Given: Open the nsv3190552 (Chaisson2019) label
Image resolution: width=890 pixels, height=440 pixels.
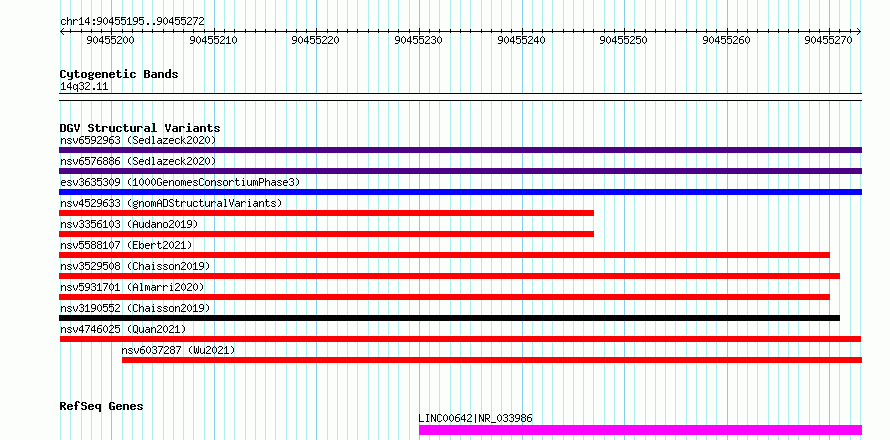Looking at the screenshot, I should pyautogui.click(x=135, y=308).
